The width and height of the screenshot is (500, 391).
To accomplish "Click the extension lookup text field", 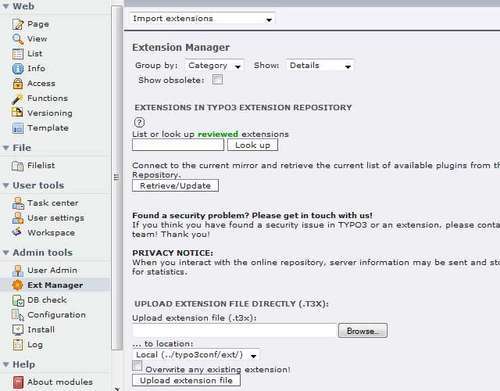I will pyautogui.click(x=178, y=145).
